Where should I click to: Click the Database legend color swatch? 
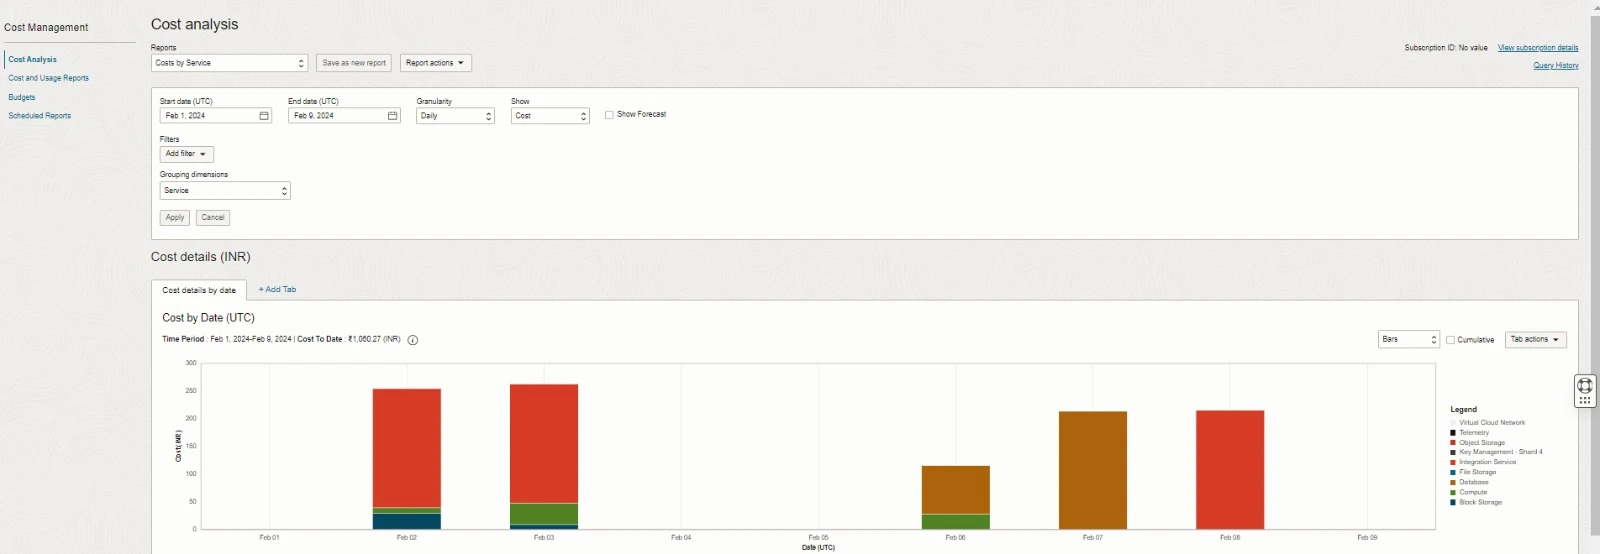(1453, 483)
